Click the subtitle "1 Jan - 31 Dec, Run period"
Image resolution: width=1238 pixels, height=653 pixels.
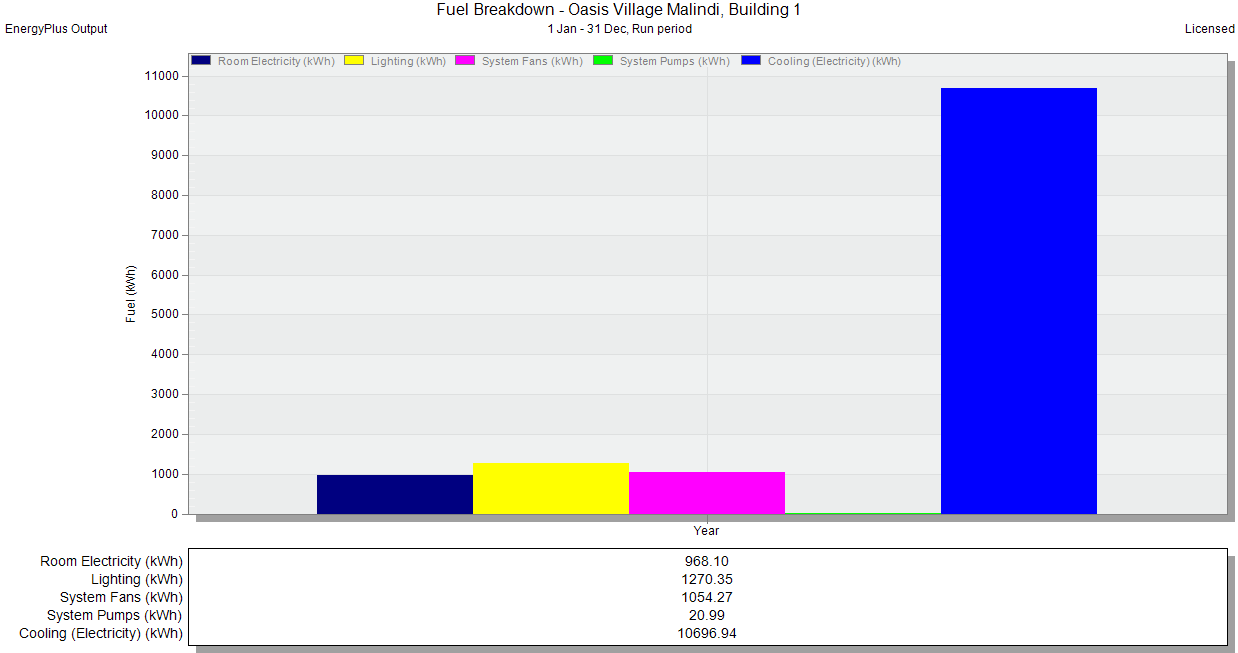[x=620, y=29]
